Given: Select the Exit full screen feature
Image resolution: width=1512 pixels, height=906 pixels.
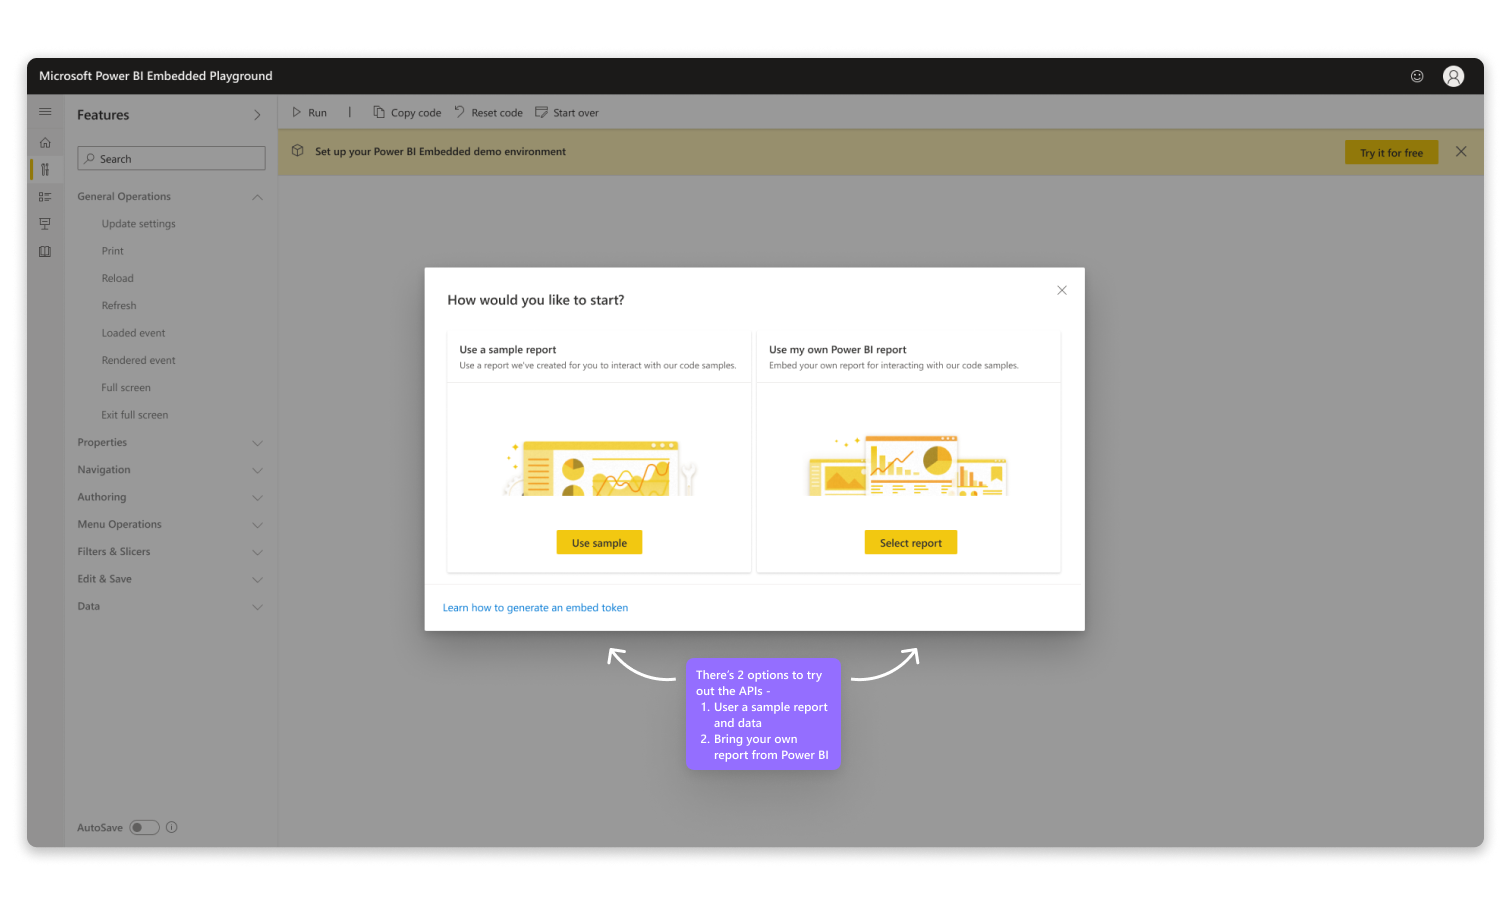Looking at the screenshot, I should pyautogui.click(x=135, y=415).
